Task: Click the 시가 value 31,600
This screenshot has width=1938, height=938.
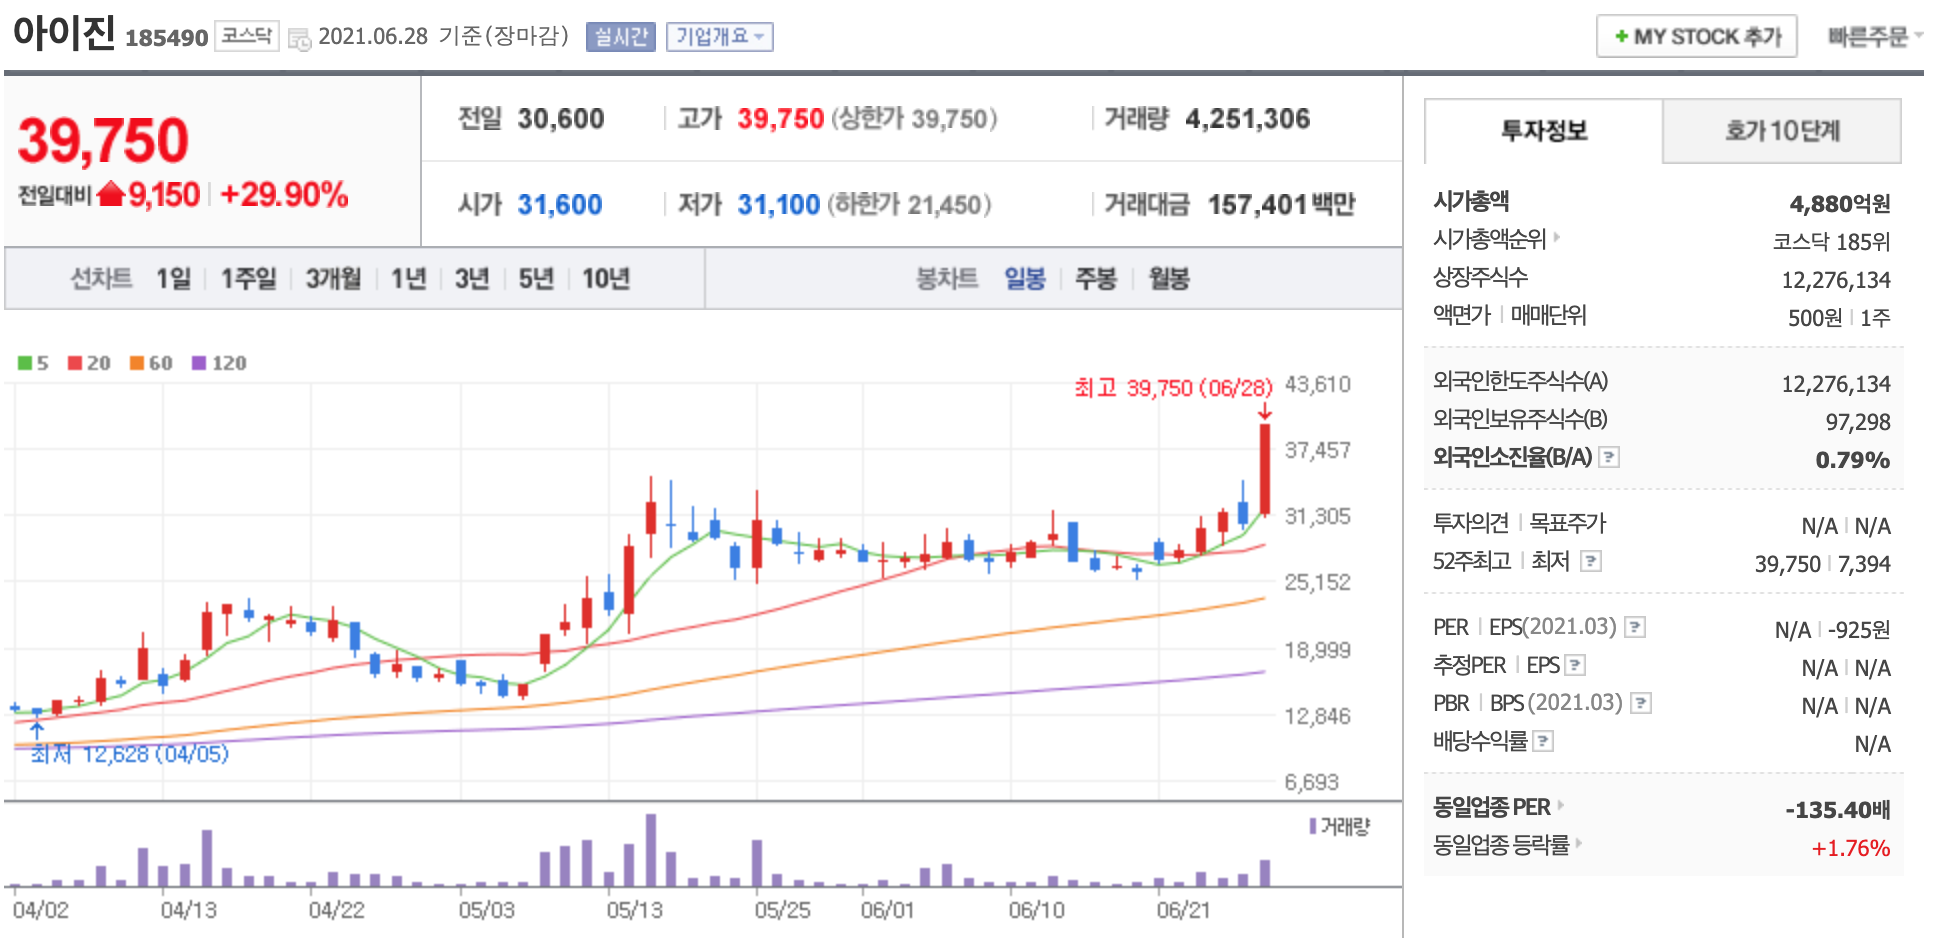Action: coord(559,205)
